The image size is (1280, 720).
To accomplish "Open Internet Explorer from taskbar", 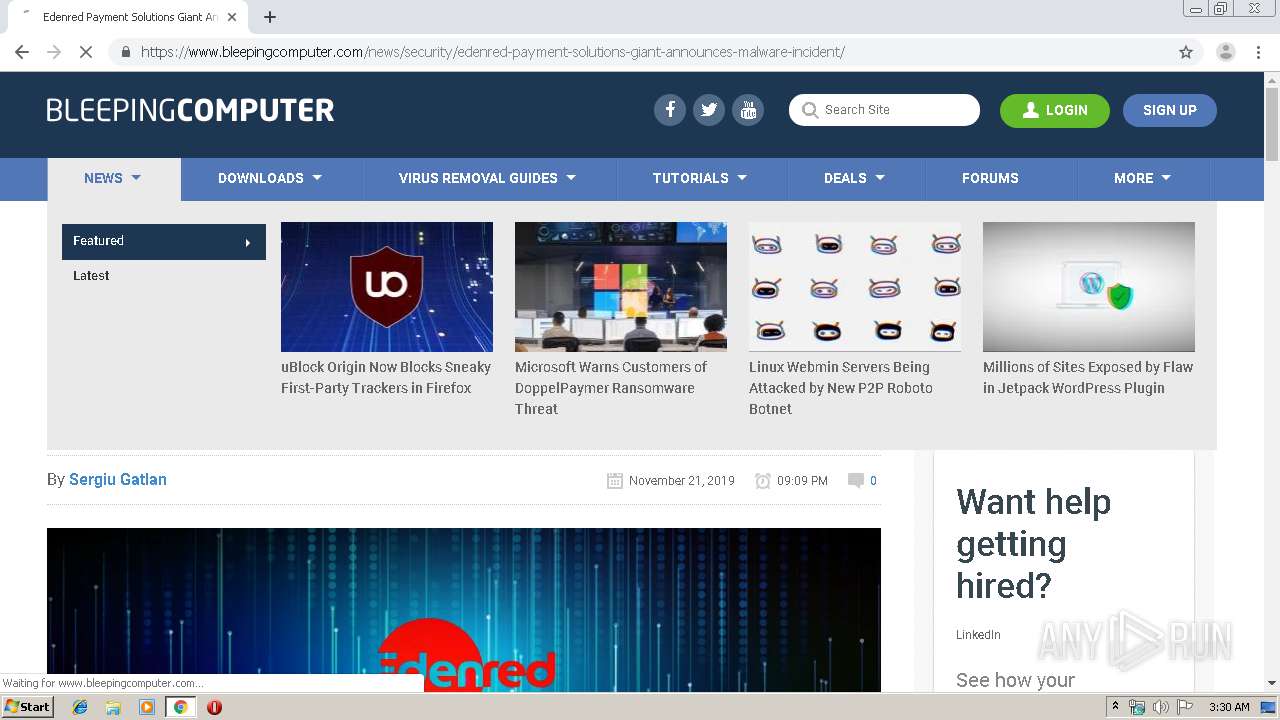I will (x=80, y=707).
